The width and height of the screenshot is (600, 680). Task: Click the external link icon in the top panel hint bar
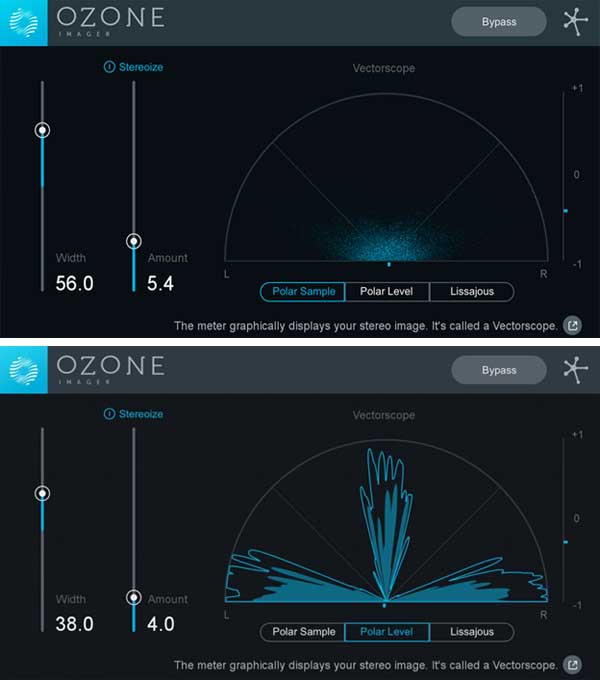tap(572, 326)
